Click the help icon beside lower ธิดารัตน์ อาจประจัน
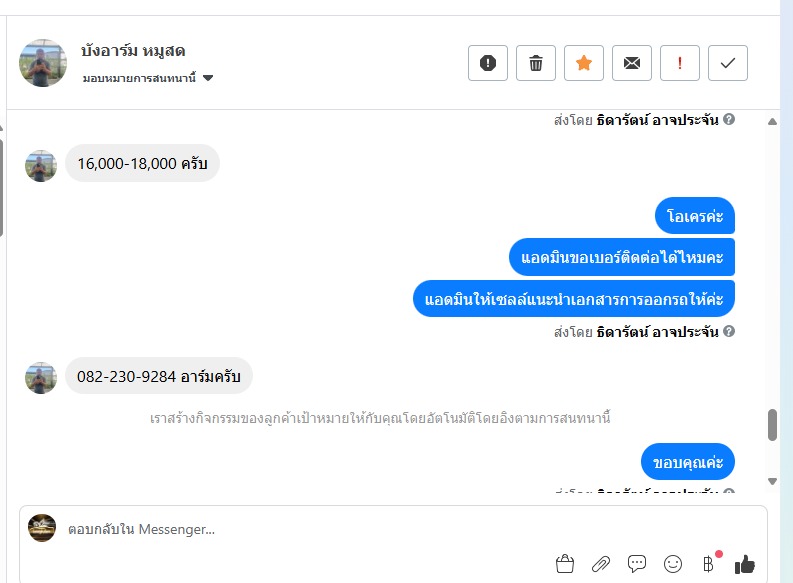This screenshot has height=583, width=793. (x=729, y=331)
